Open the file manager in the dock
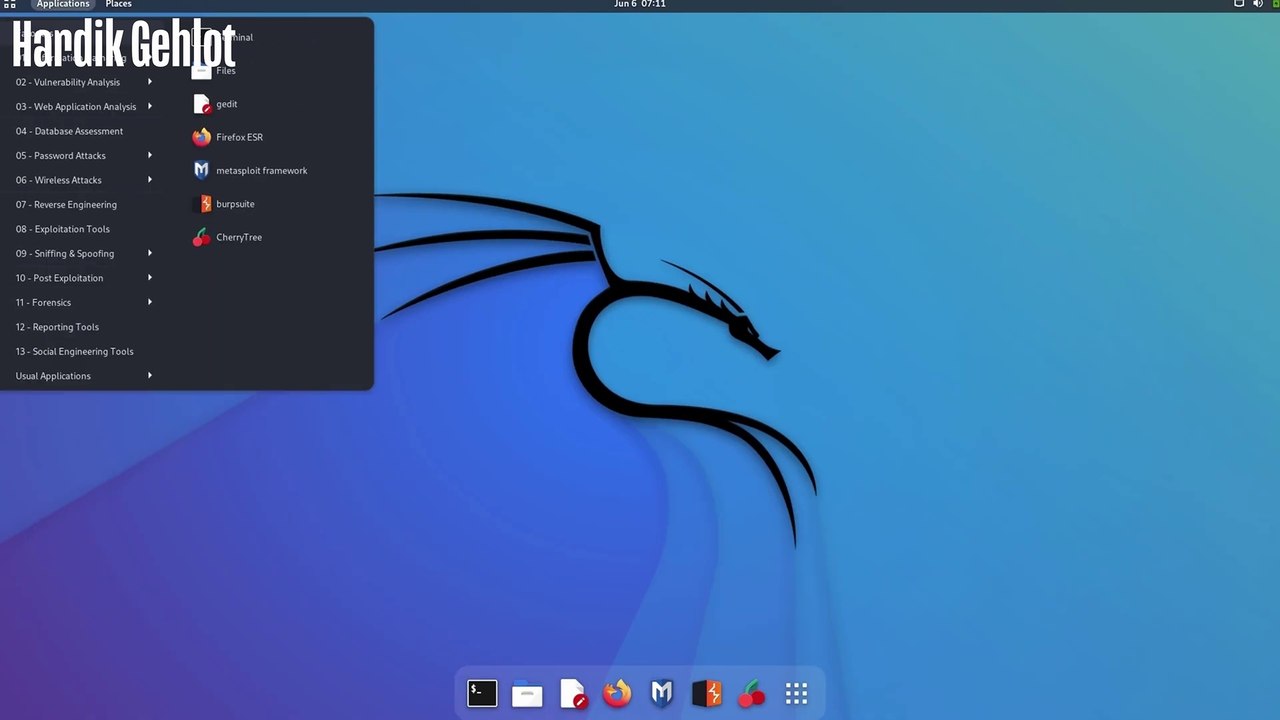 click(x=527, y=693)
